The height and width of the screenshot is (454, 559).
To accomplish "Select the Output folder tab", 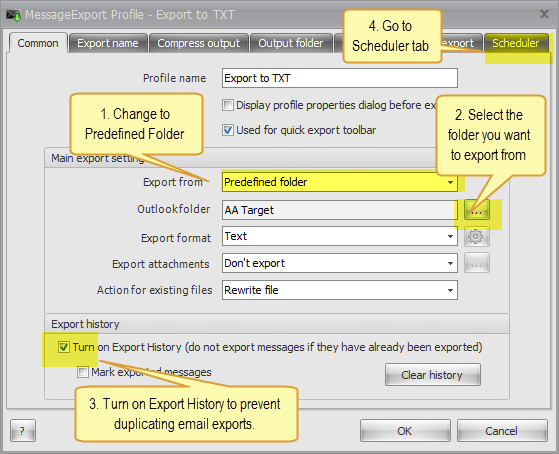I will 291,43.
